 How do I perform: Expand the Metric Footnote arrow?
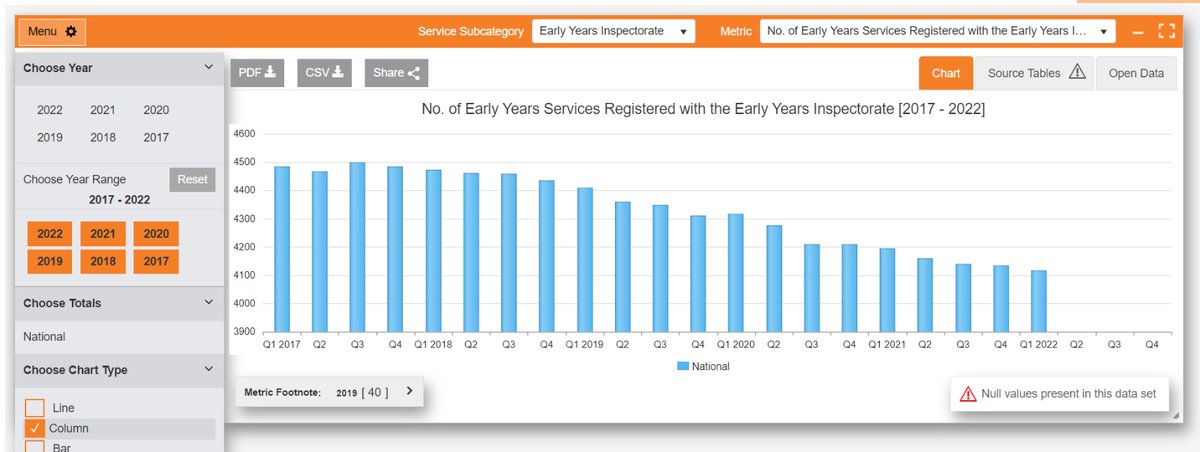409,391
